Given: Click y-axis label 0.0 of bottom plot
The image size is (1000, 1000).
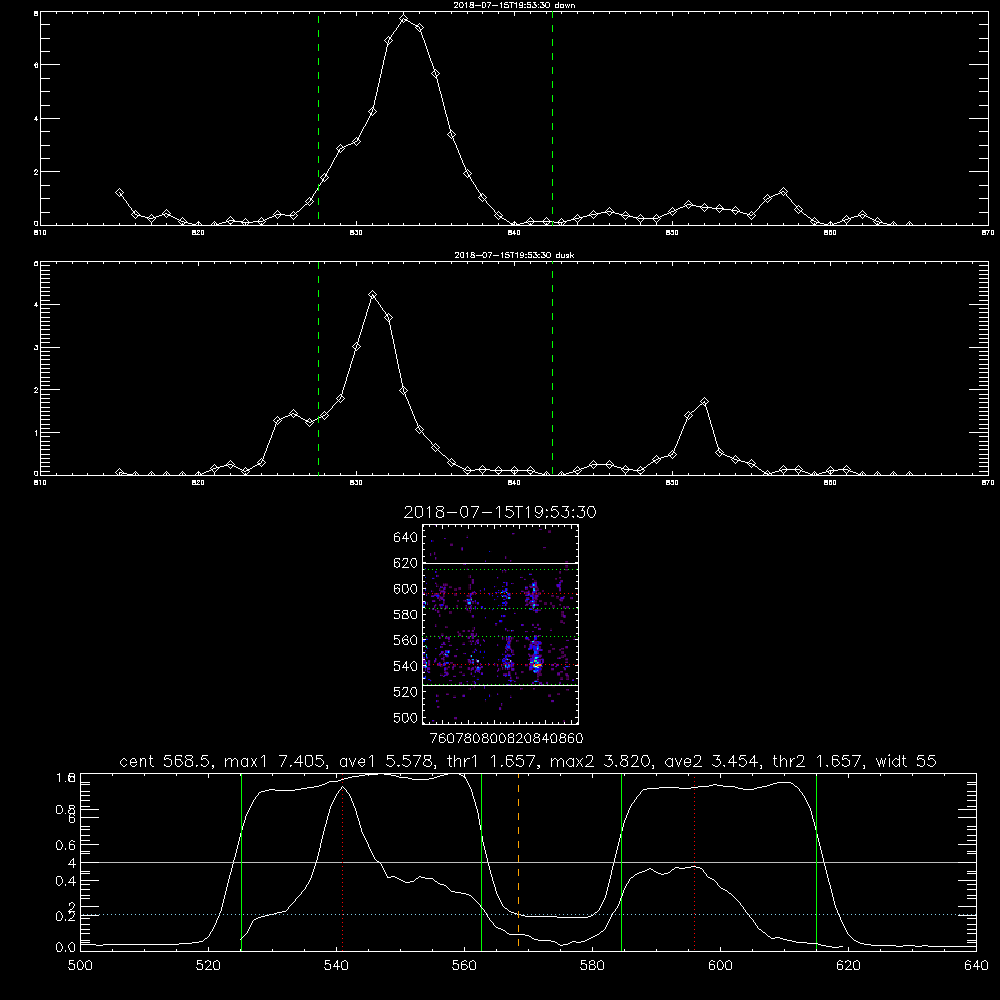Looking at the screenshot, I should coord(65,947).
